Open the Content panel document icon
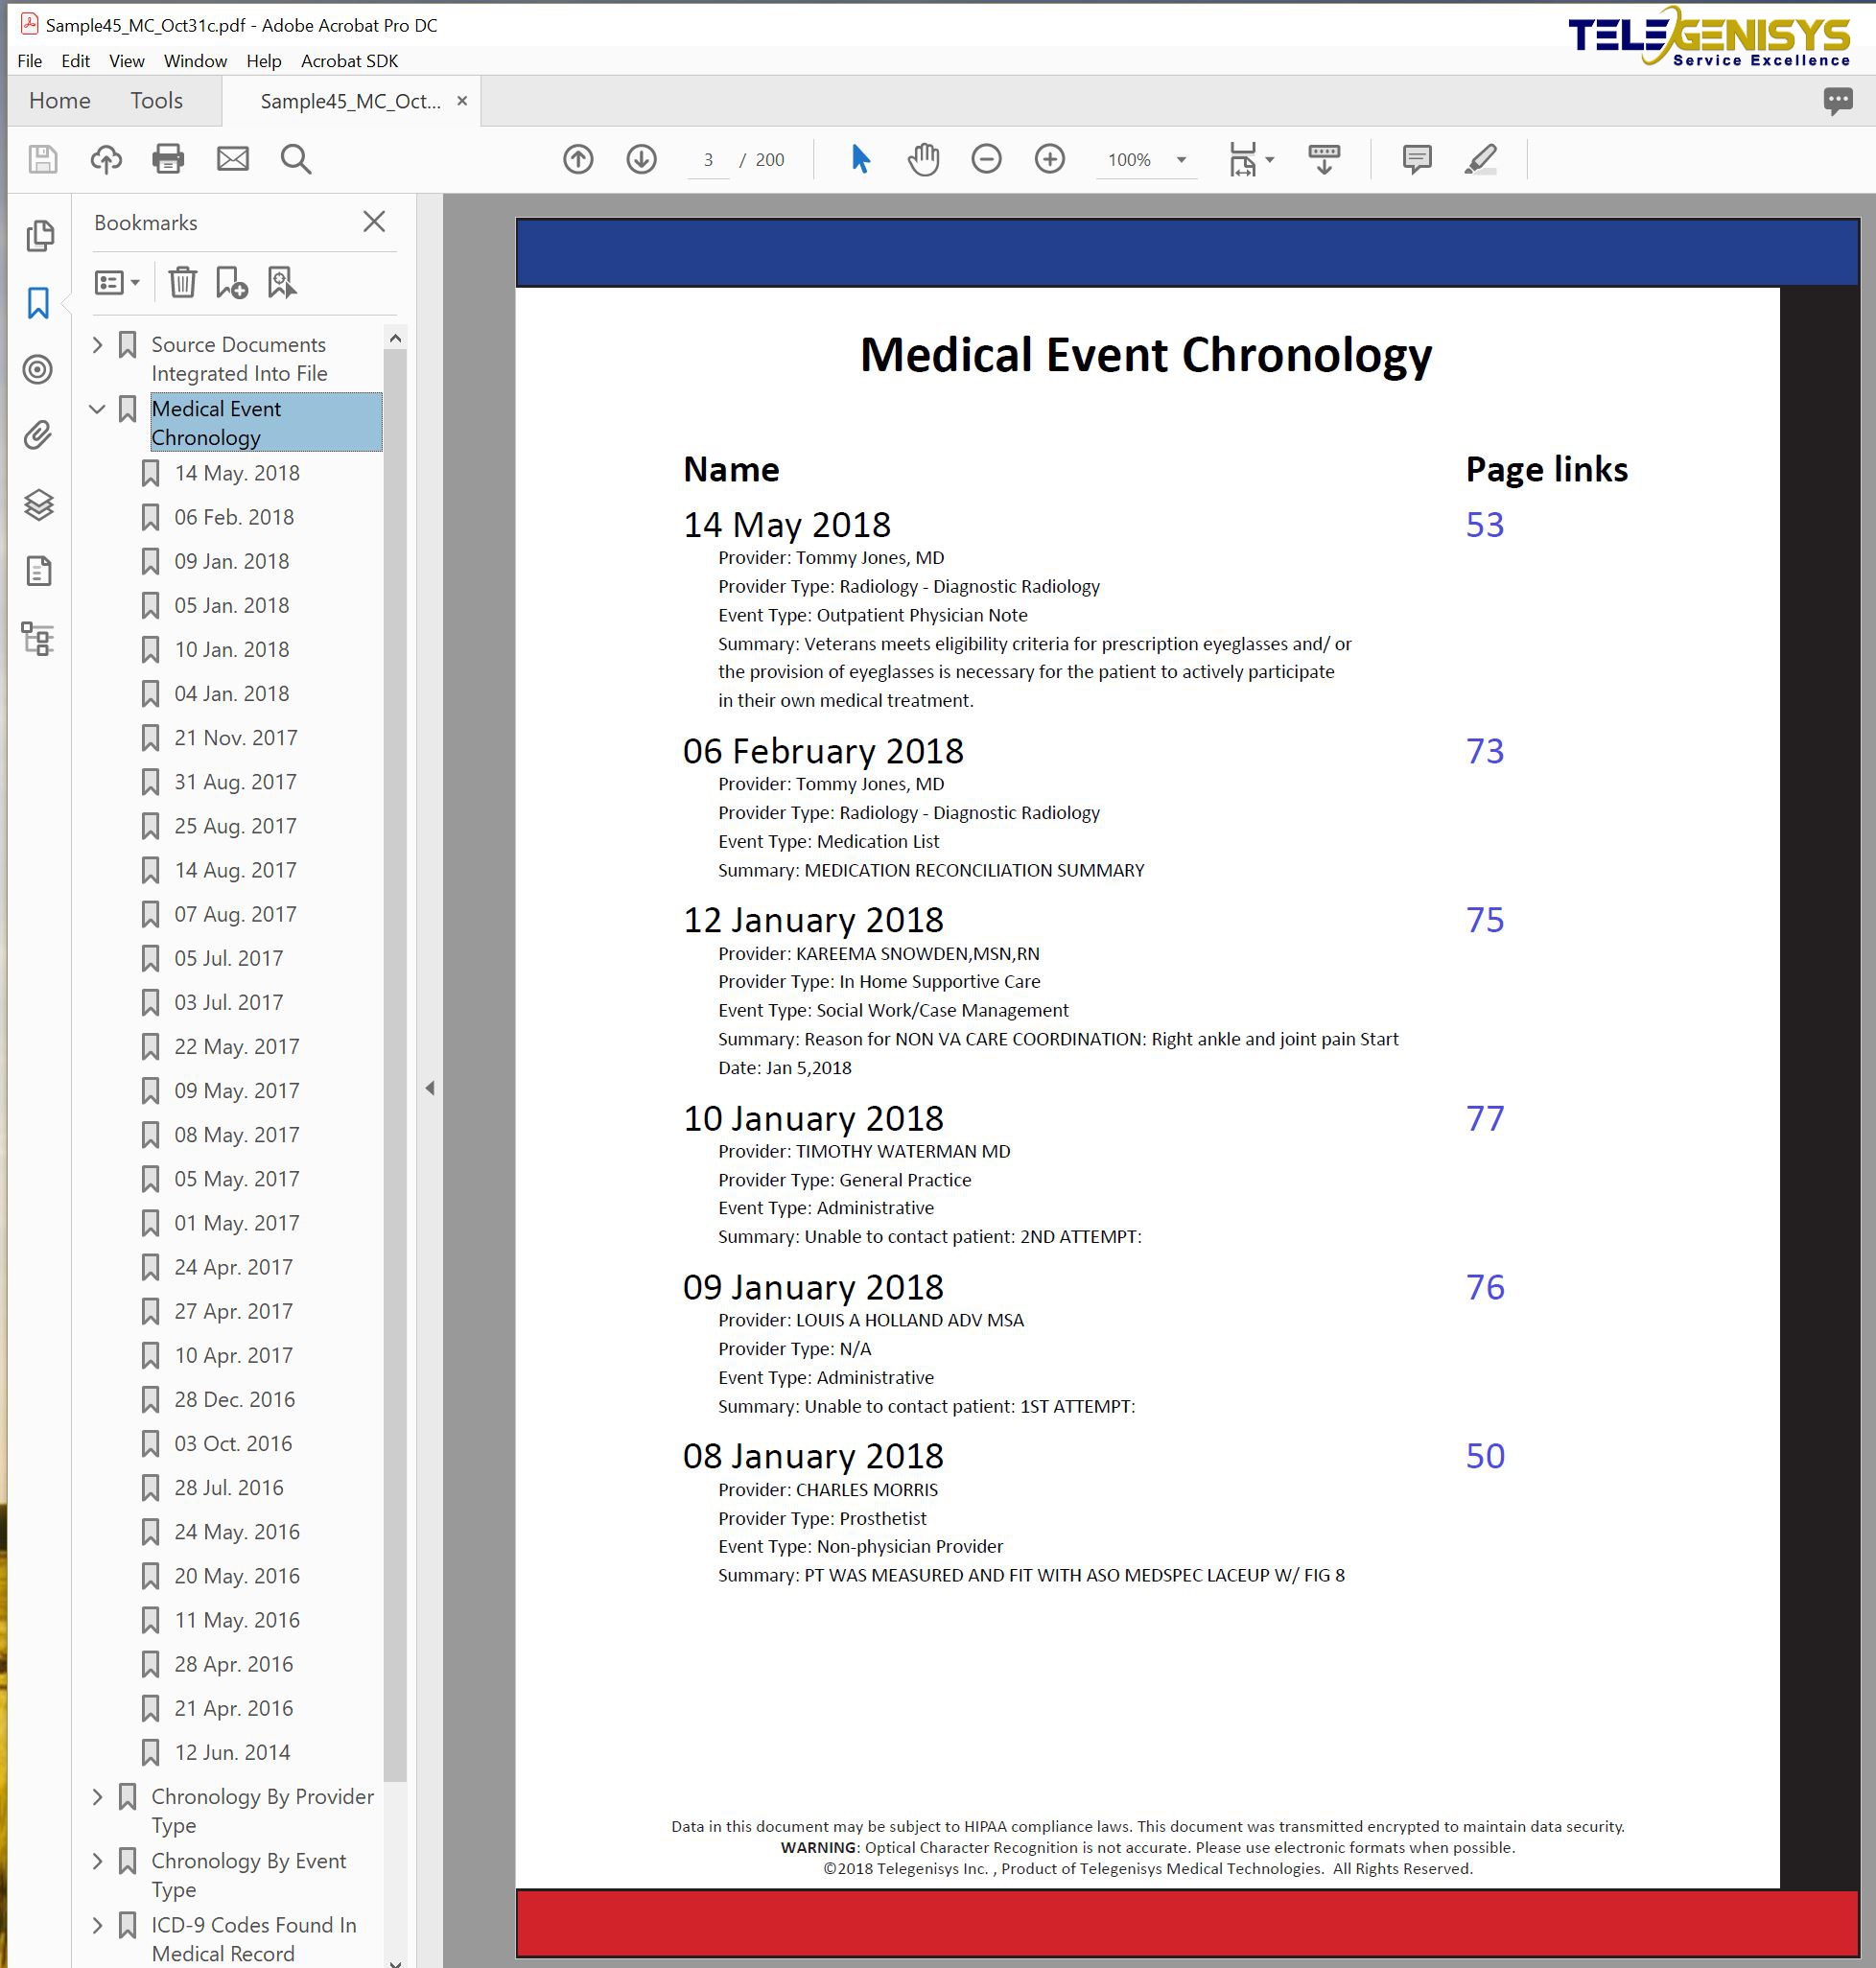Screen dimensions: 1876x1968 38,571
